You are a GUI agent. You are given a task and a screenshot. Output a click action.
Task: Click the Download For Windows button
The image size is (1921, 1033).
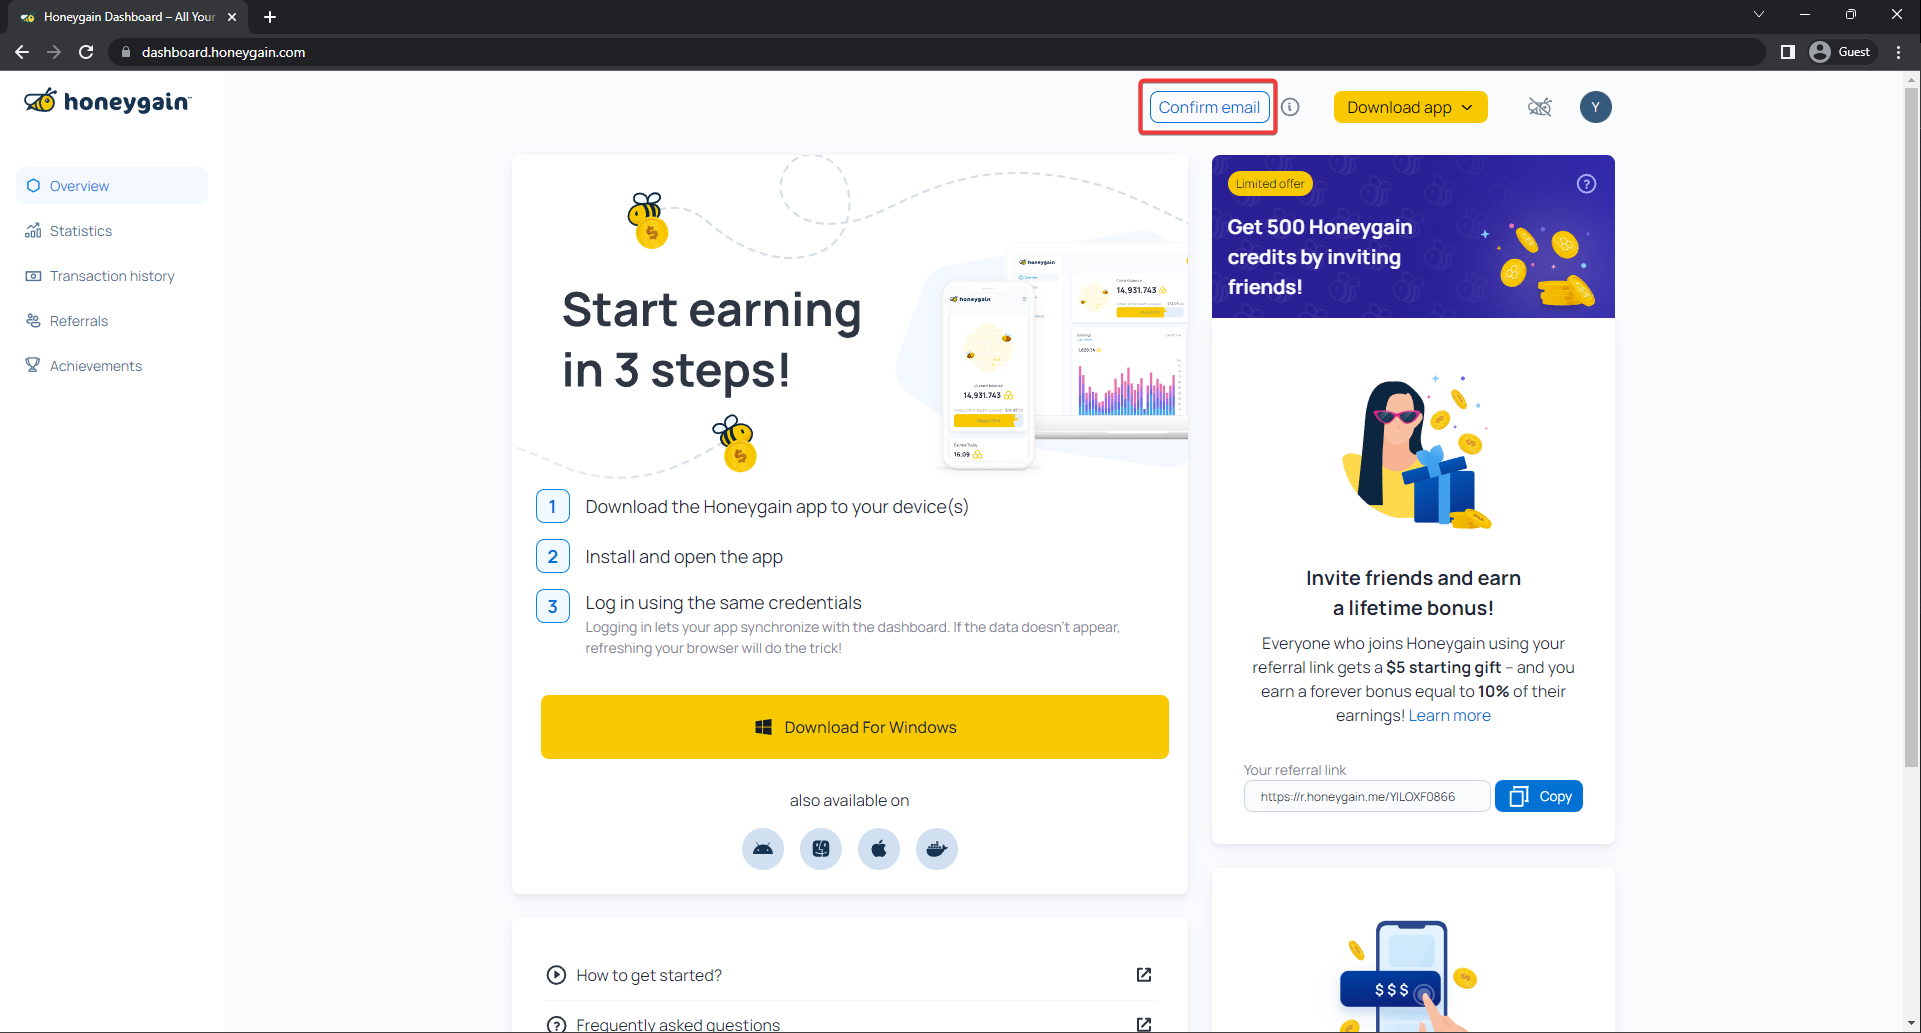point(855,727)
